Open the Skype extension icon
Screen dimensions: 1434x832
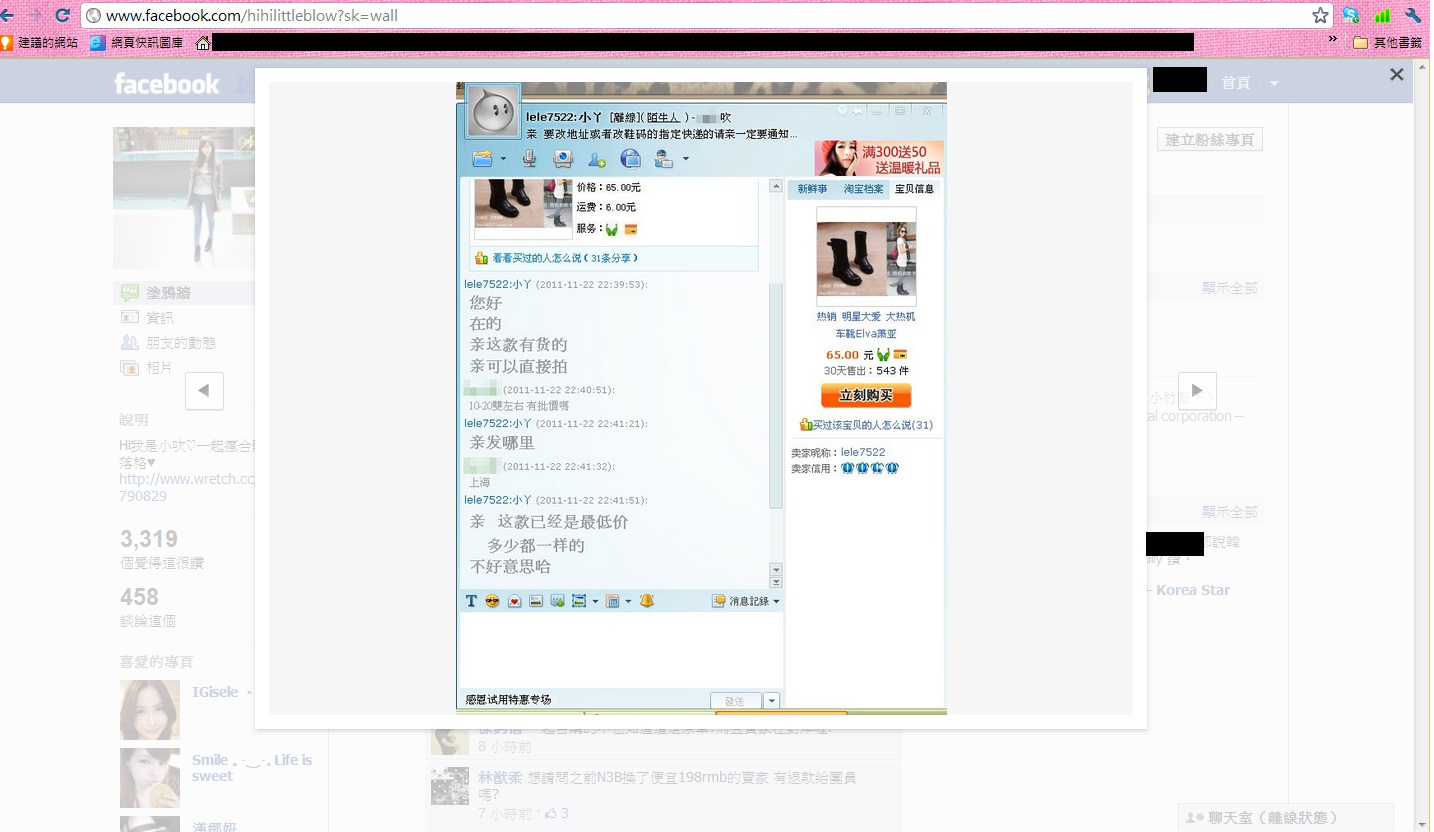click(x=1352, y=15)
